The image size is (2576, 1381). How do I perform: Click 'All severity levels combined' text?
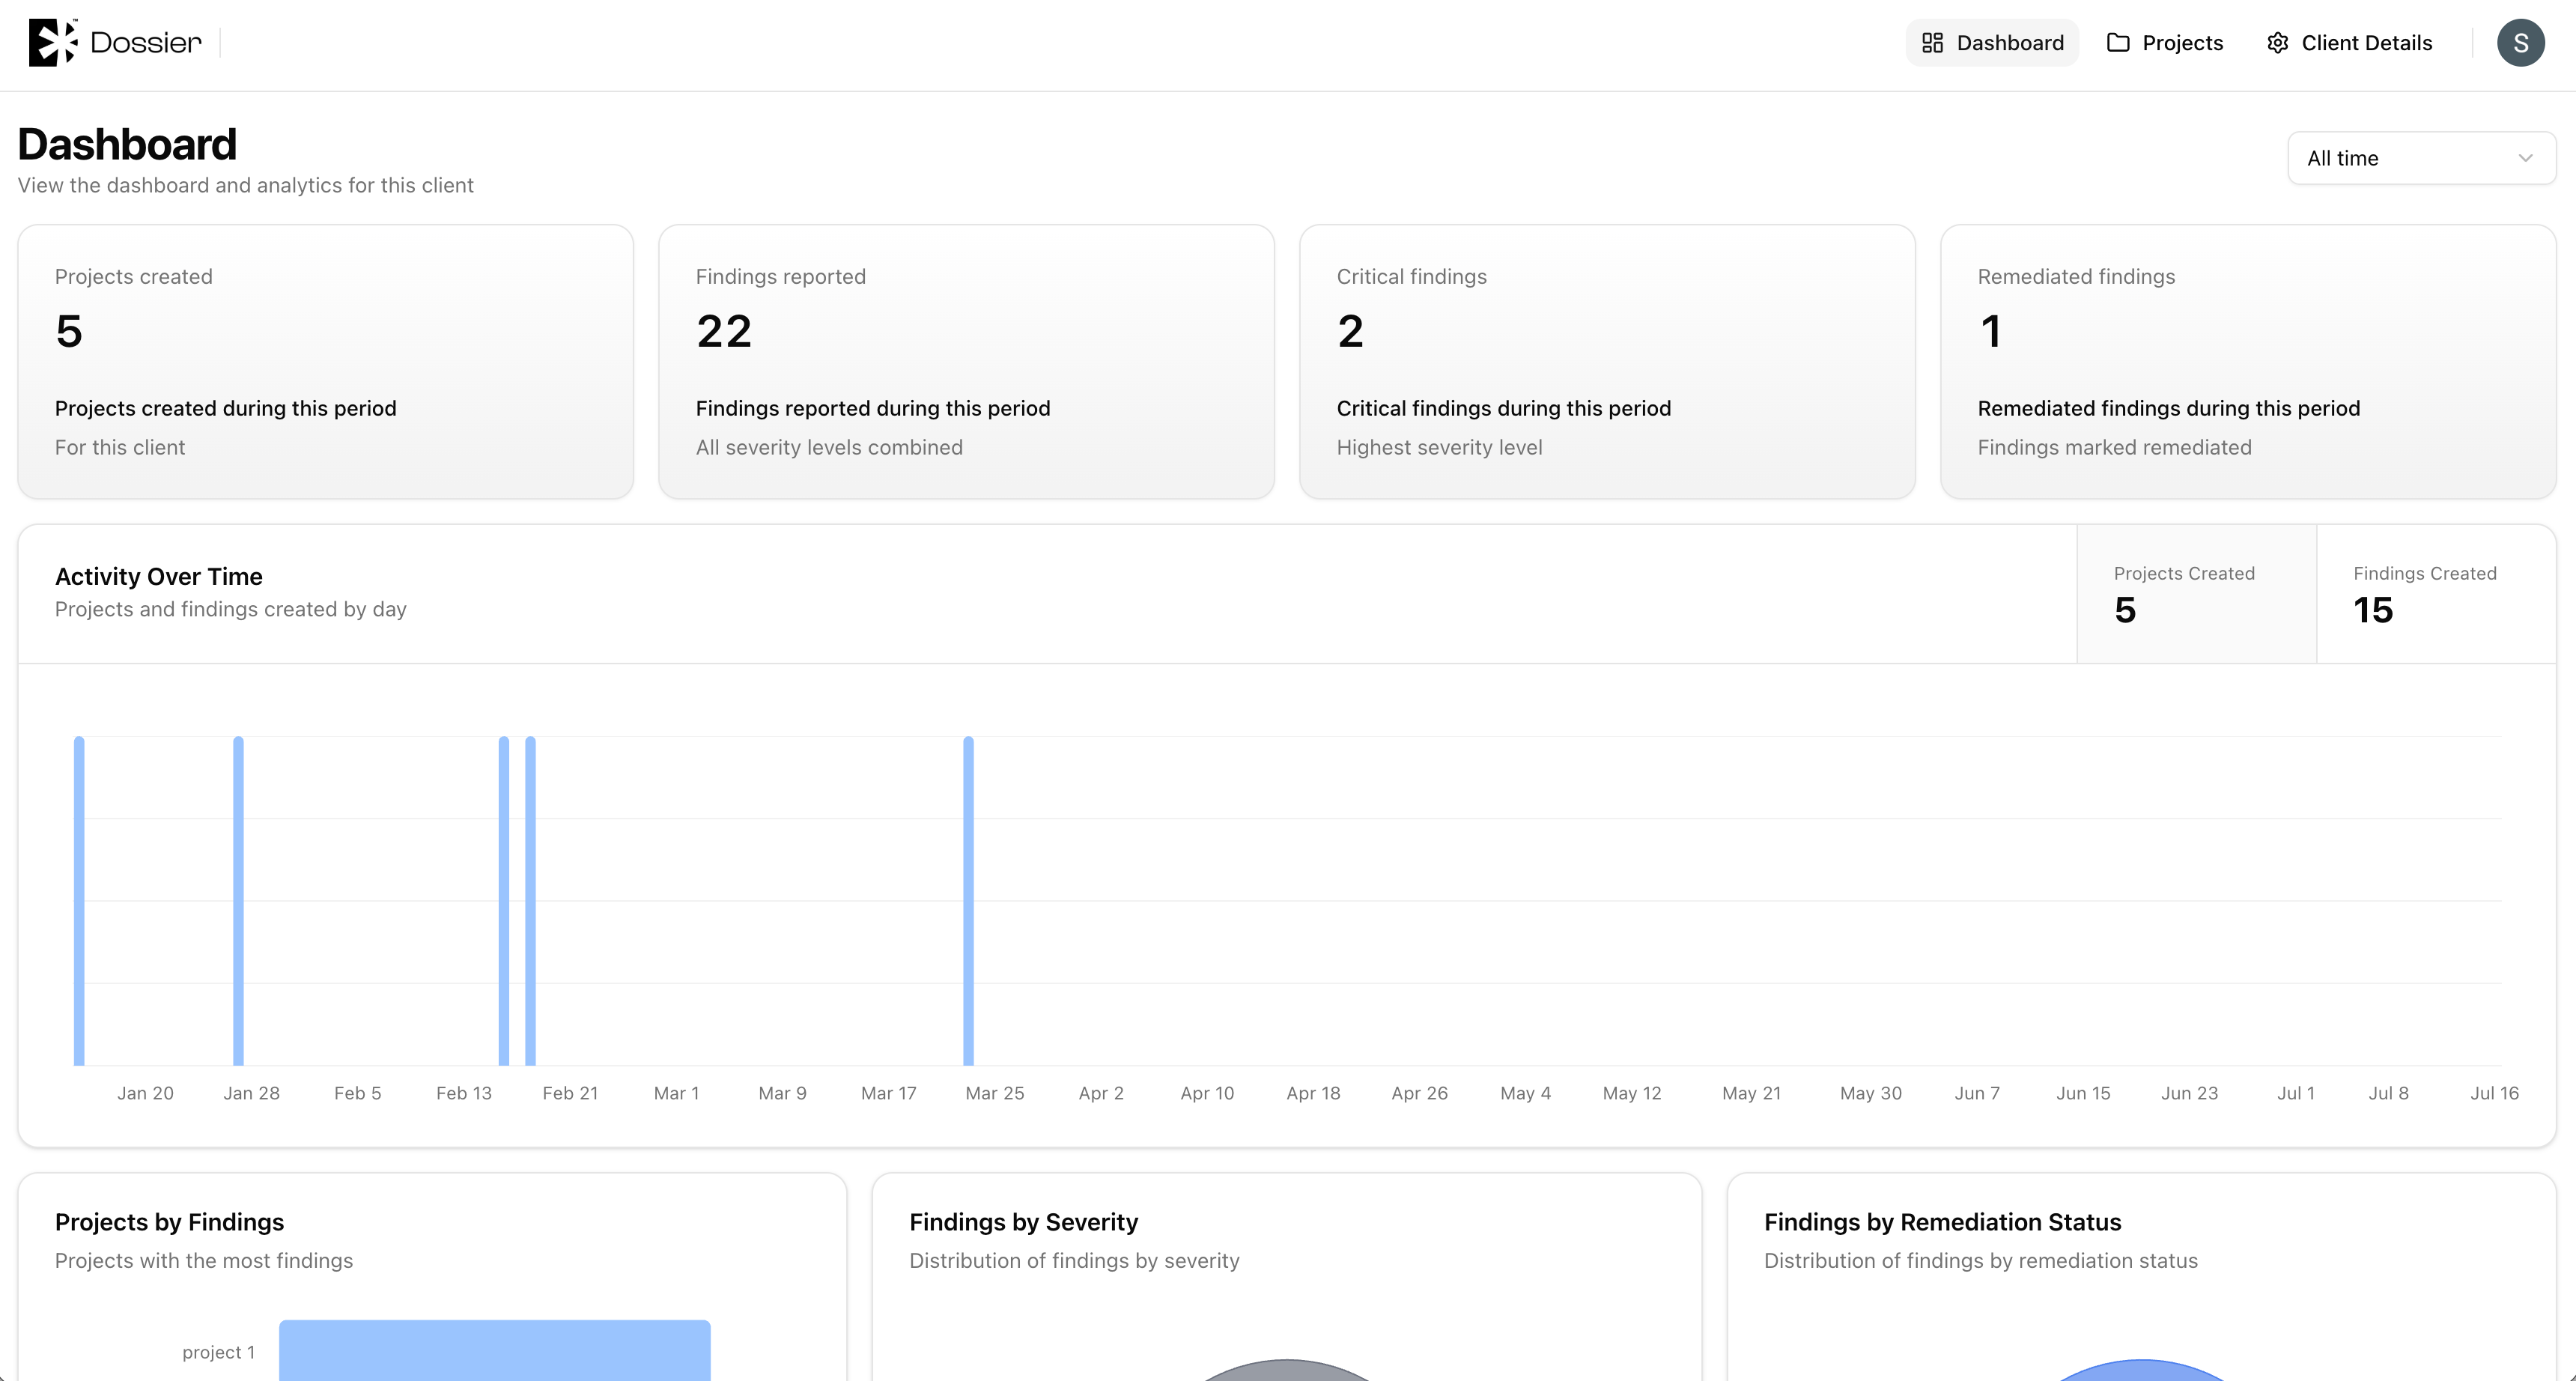click(829, 447)
